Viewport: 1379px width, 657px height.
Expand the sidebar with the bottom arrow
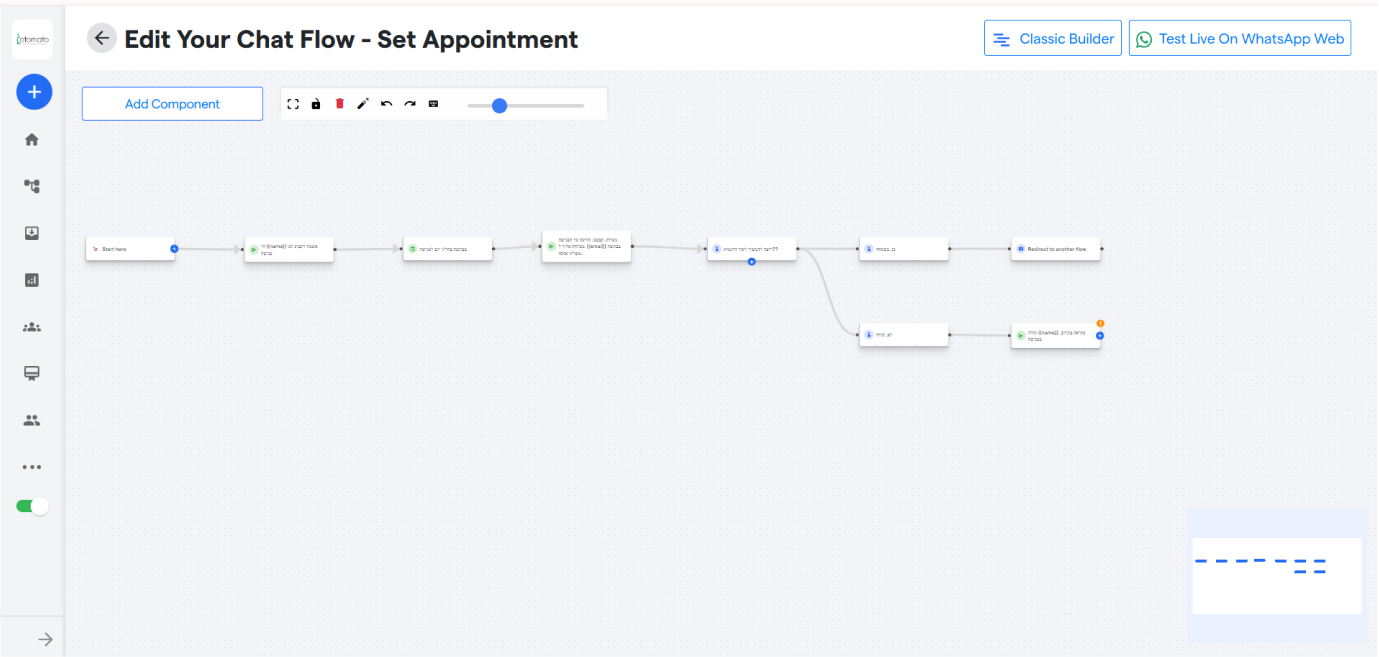click(45, 640)
